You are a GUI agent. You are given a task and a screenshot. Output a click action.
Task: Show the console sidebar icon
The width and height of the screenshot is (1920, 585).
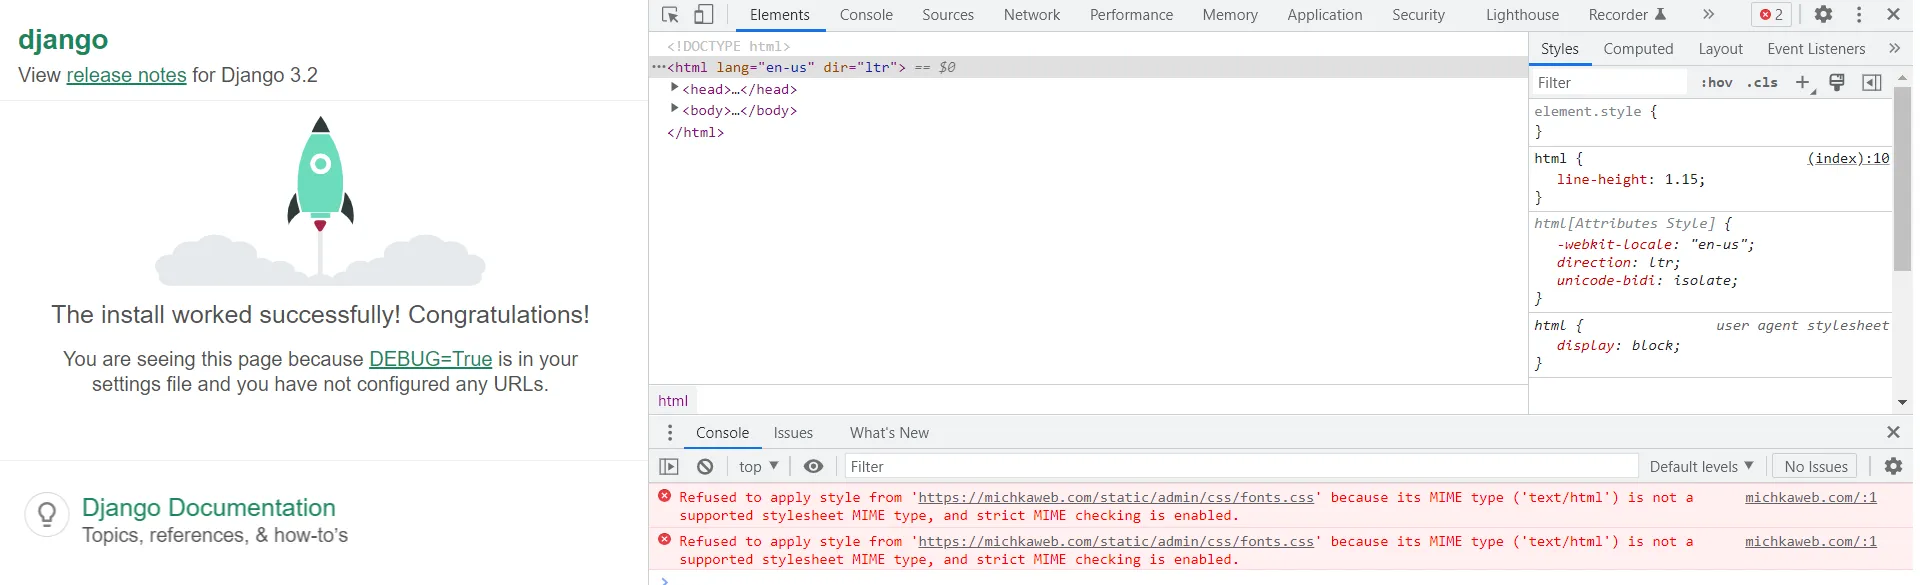pyautogui.click(x=669, y=466)
